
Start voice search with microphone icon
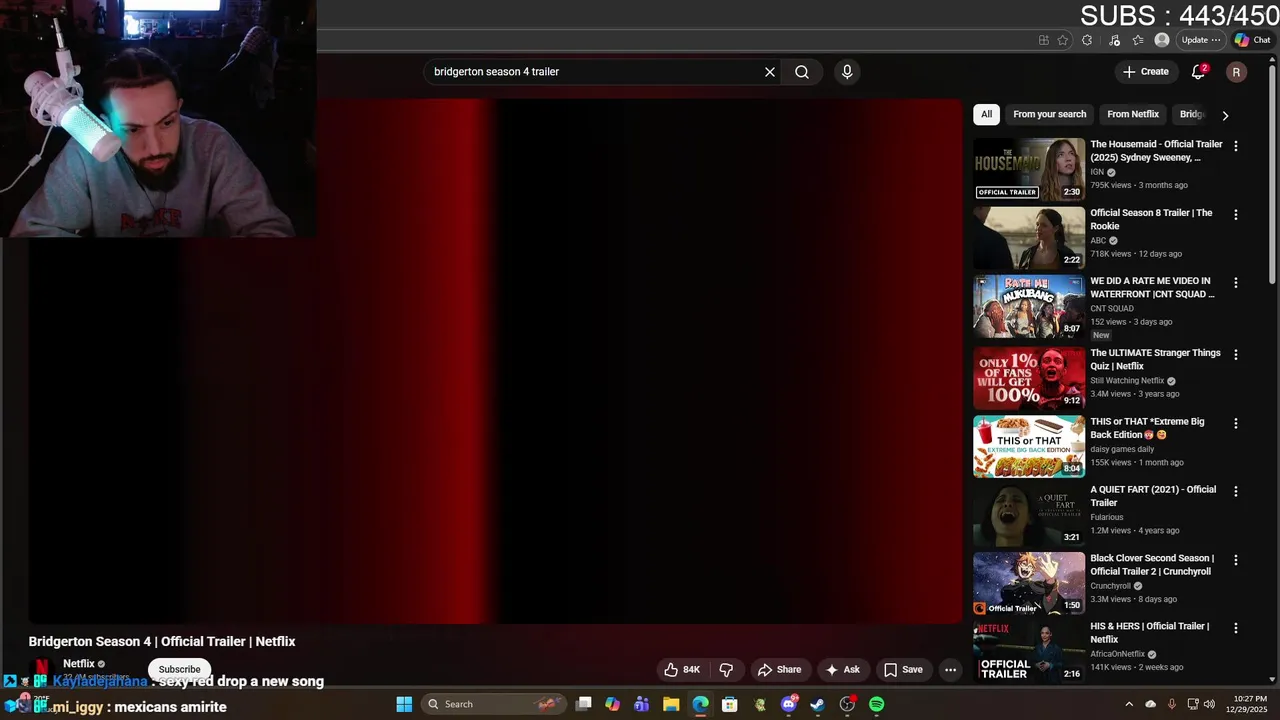tap(847, 72)
